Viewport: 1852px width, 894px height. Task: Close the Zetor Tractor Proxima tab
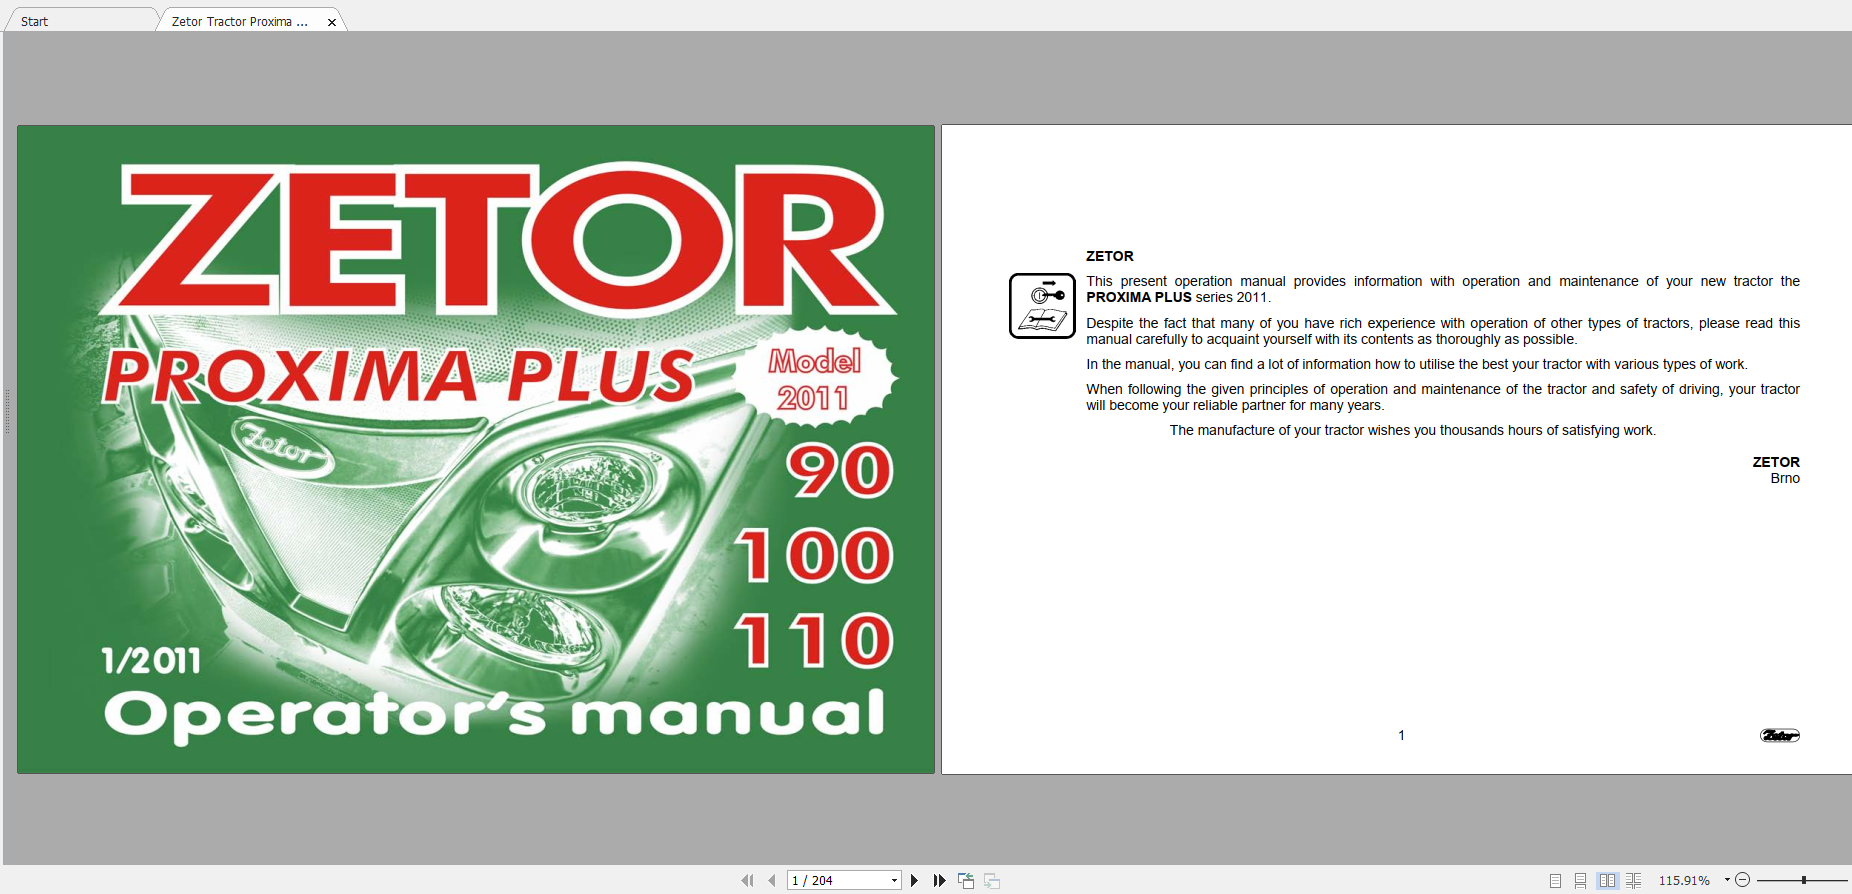[332, 22]
